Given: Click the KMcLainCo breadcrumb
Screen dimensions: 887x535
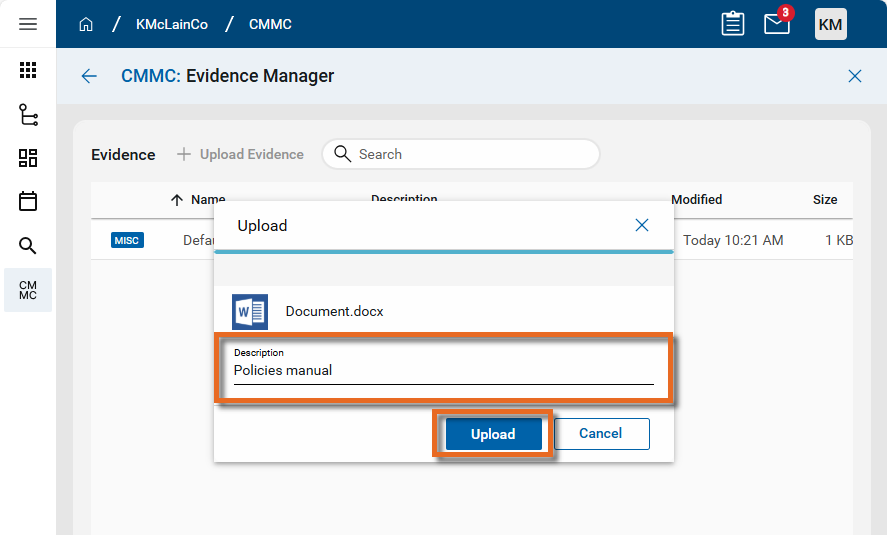Looking at the screenshot, I should point(172,24).
